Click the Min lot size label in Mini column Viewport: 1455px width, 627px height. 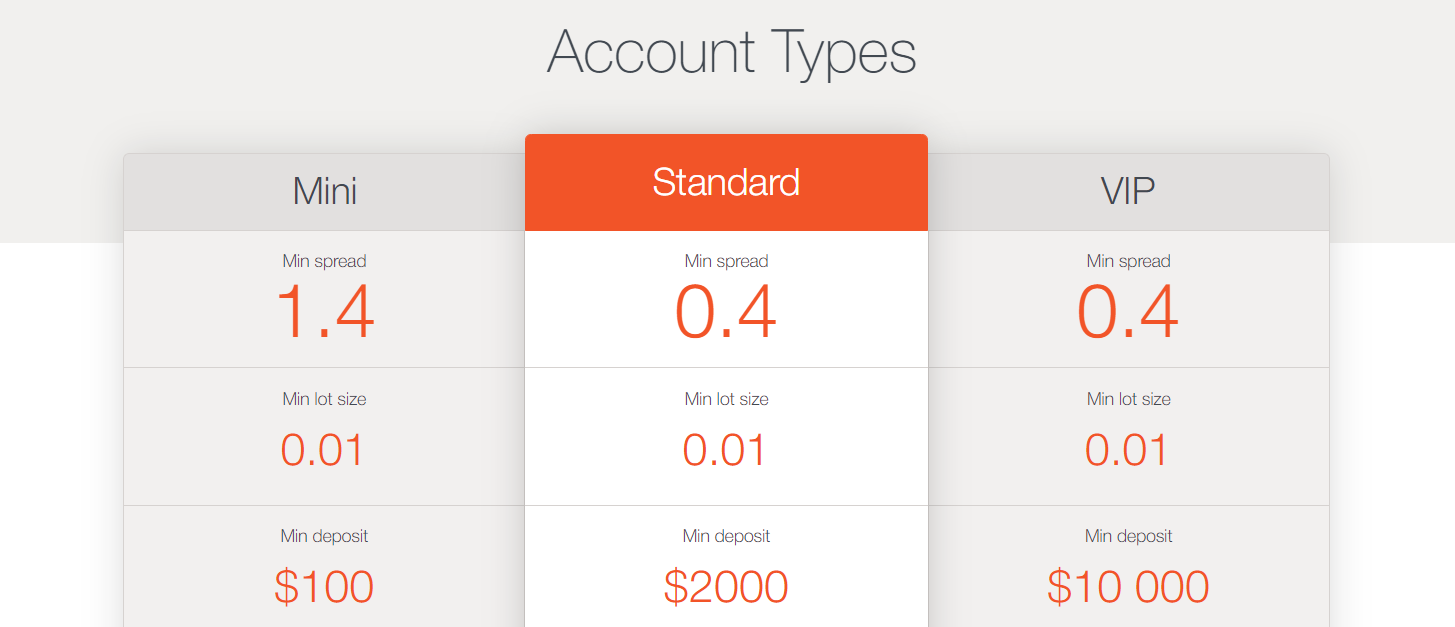(x=324, y=398)
